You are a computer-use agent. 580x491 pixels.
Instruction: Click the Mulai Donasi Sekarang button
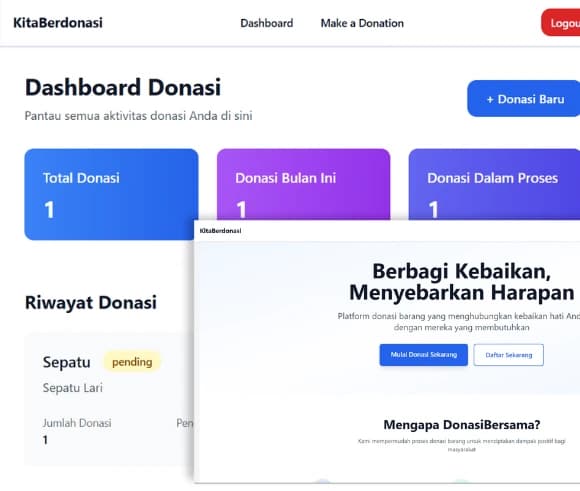coord(424,355)
